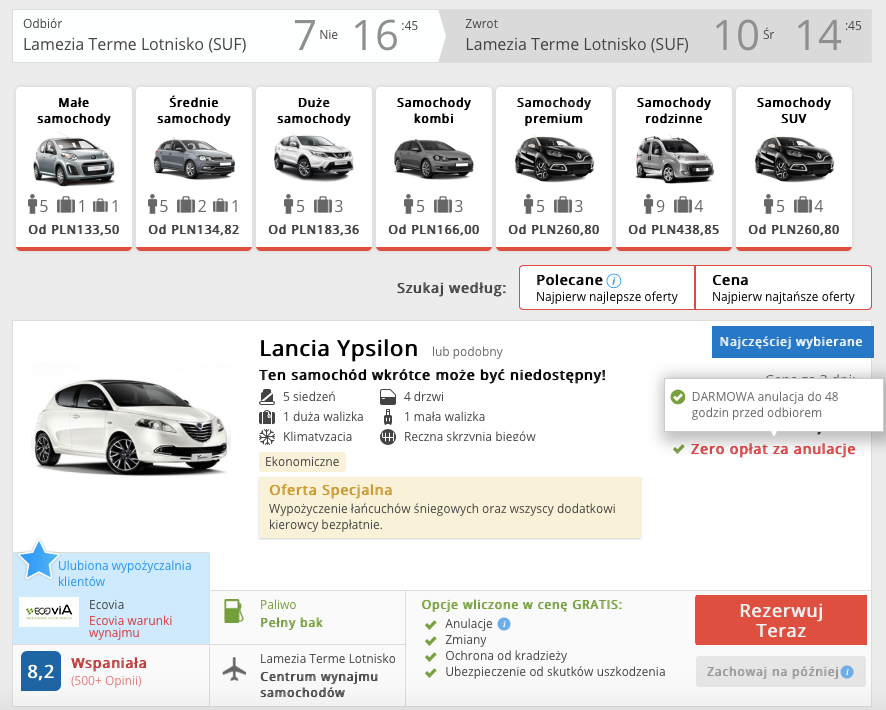Click the info icon beside Anulacje

pos(504,624)
